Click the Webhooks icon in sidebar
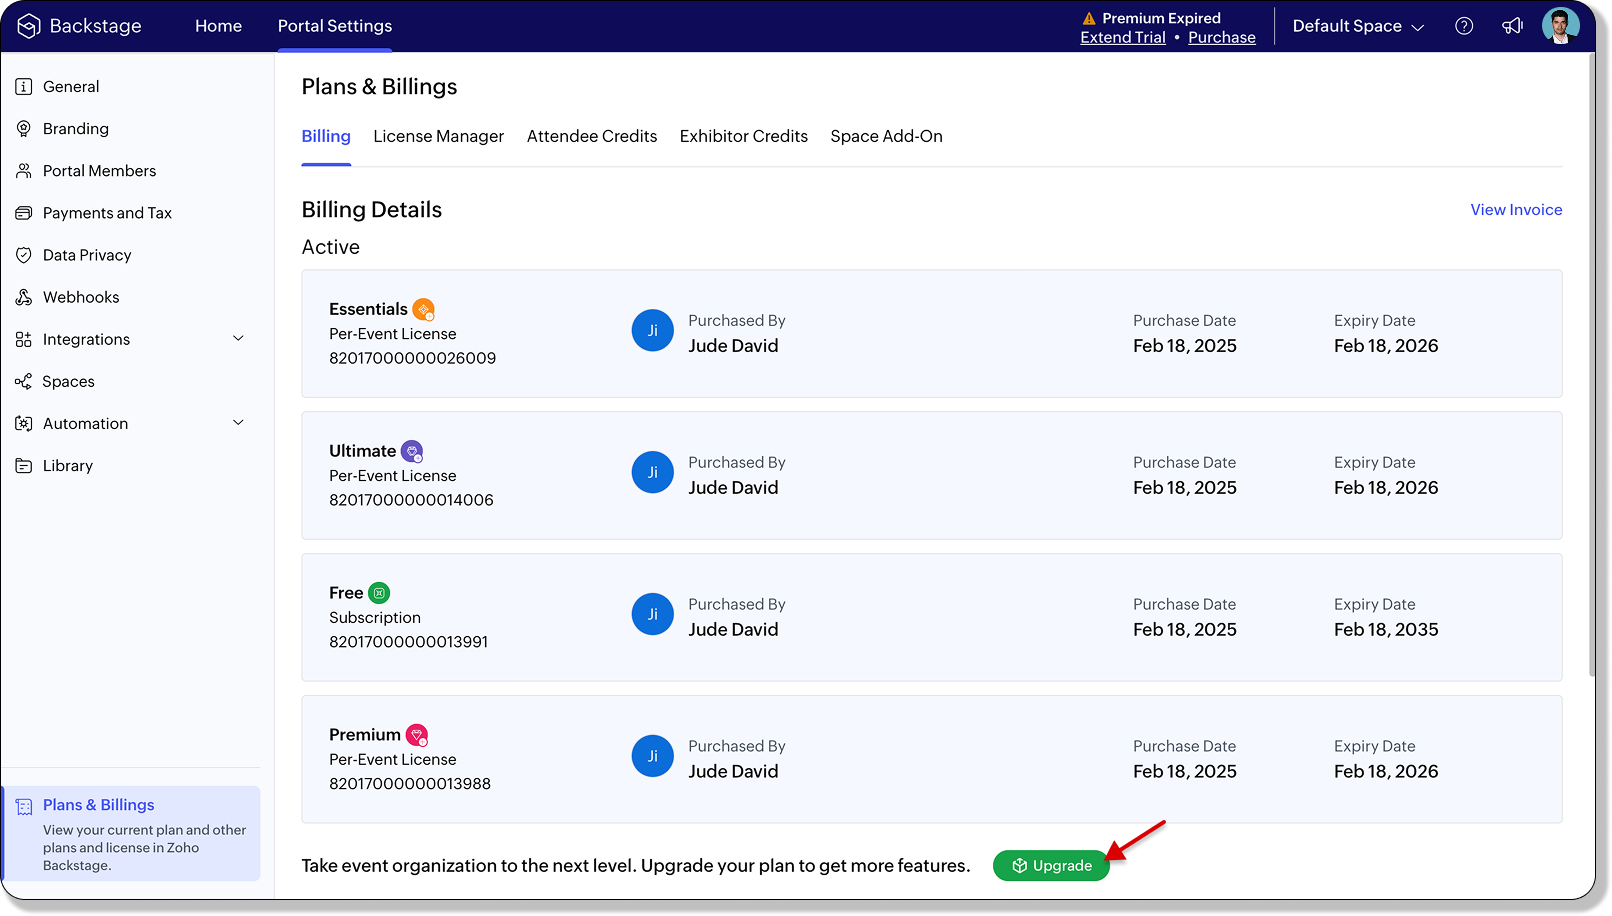The image size is (1612, 916). [24, 297]
